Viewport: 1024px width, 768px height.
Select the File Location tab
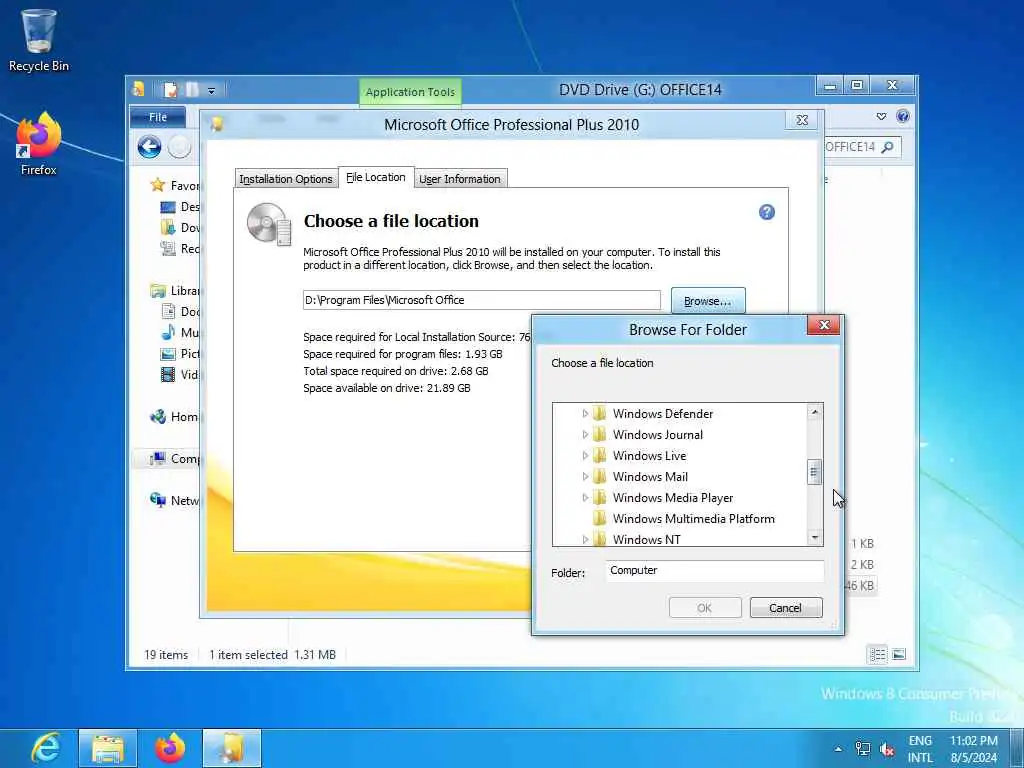376,178
